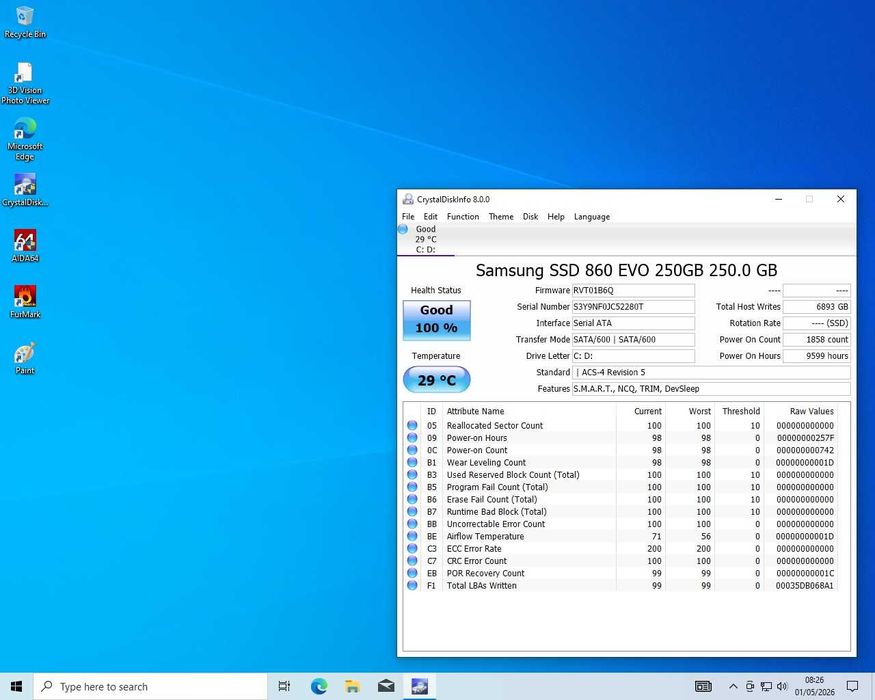875x700 pixels.
Task: Open the Mail app on the taskbar
Action: [386, 686]
